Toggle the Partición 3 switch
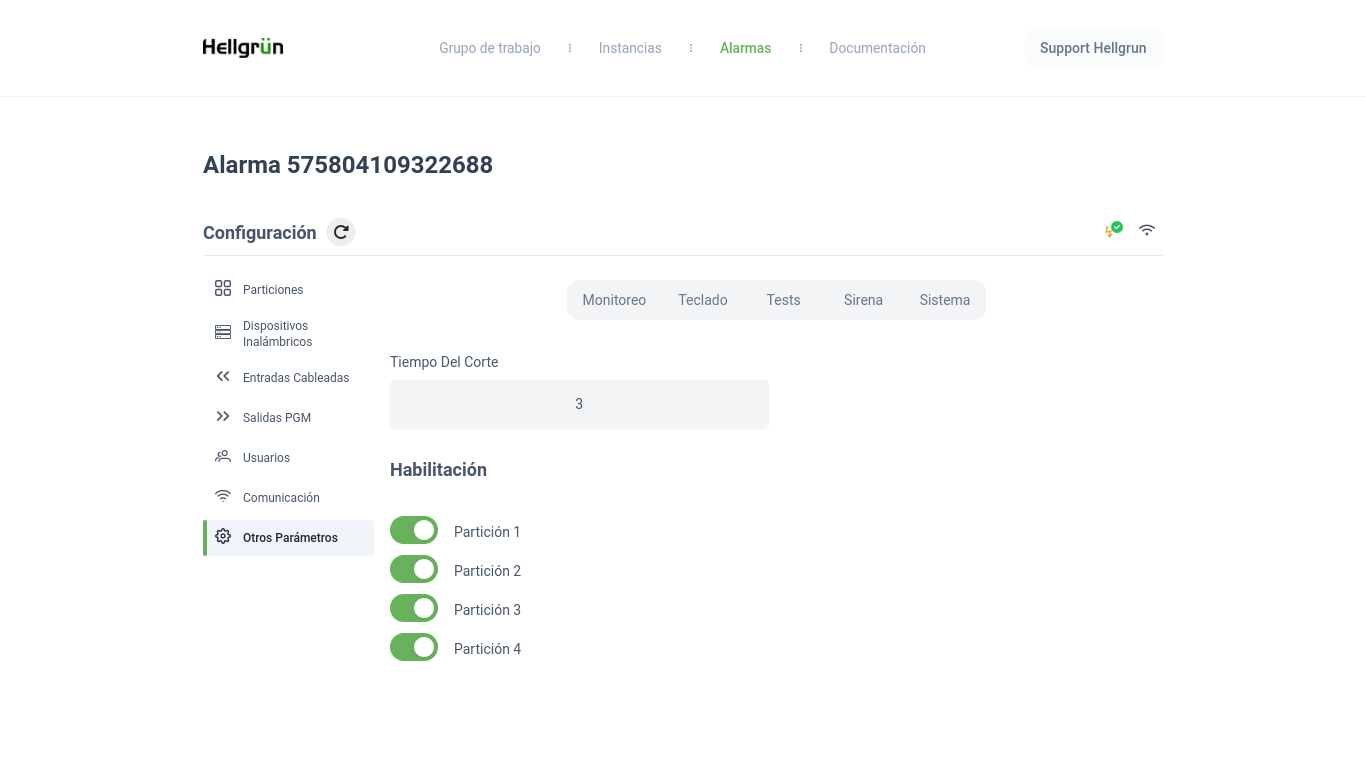Image resolution: width=1366 pixels, height=760 pixels. pos(414,609)
